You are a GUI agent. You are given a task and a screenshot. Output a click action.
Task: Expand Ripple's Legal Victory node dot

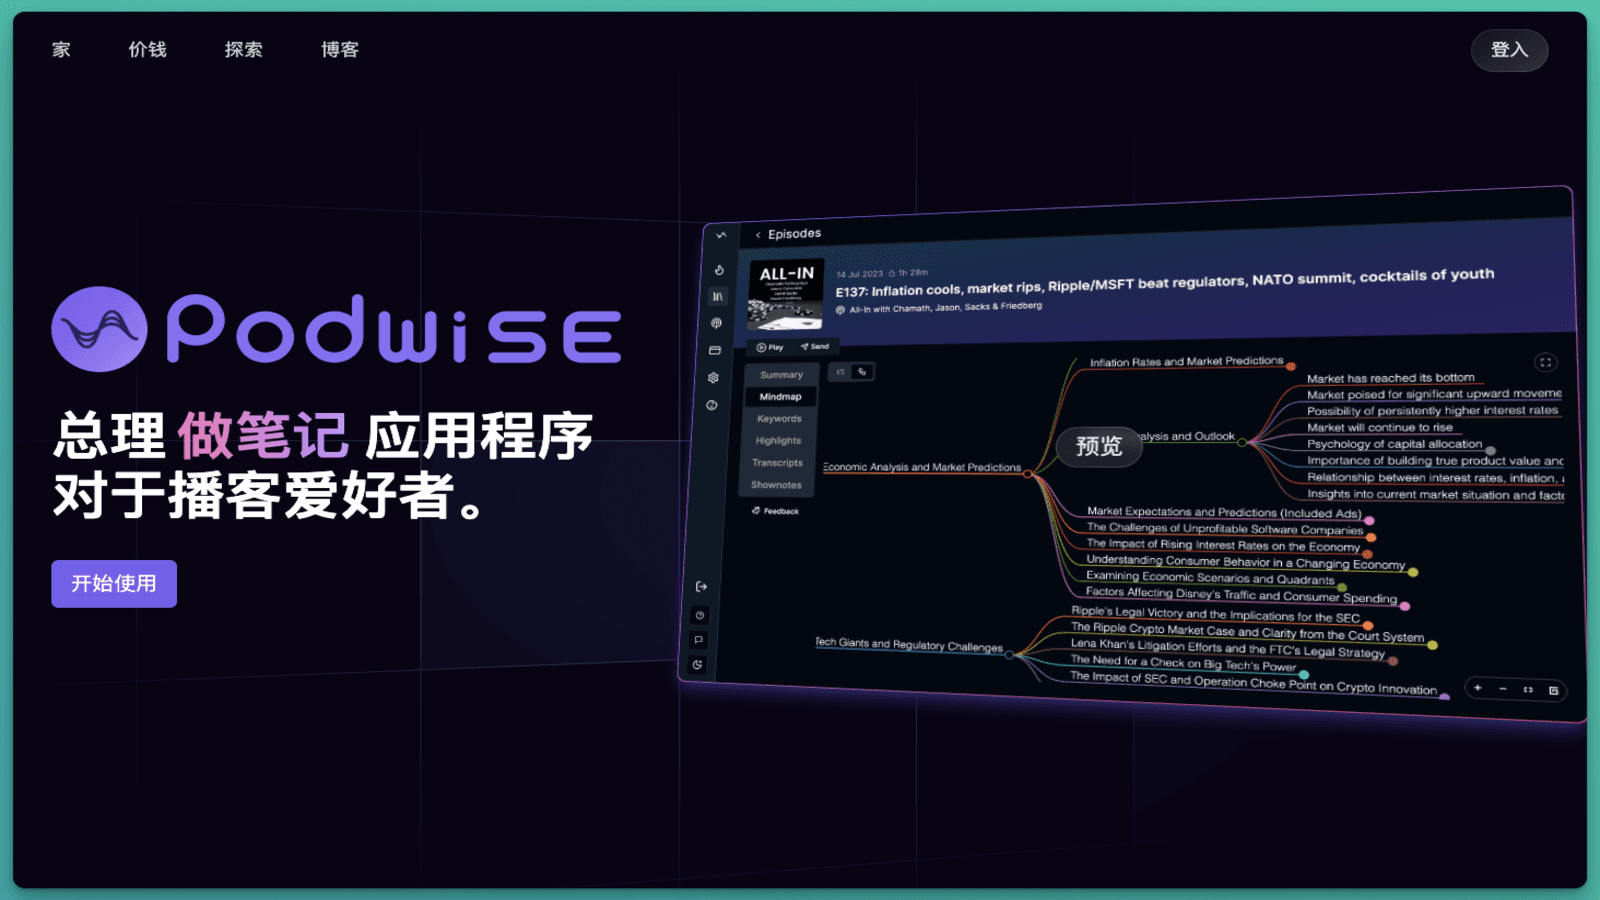tap(1368, 626)
